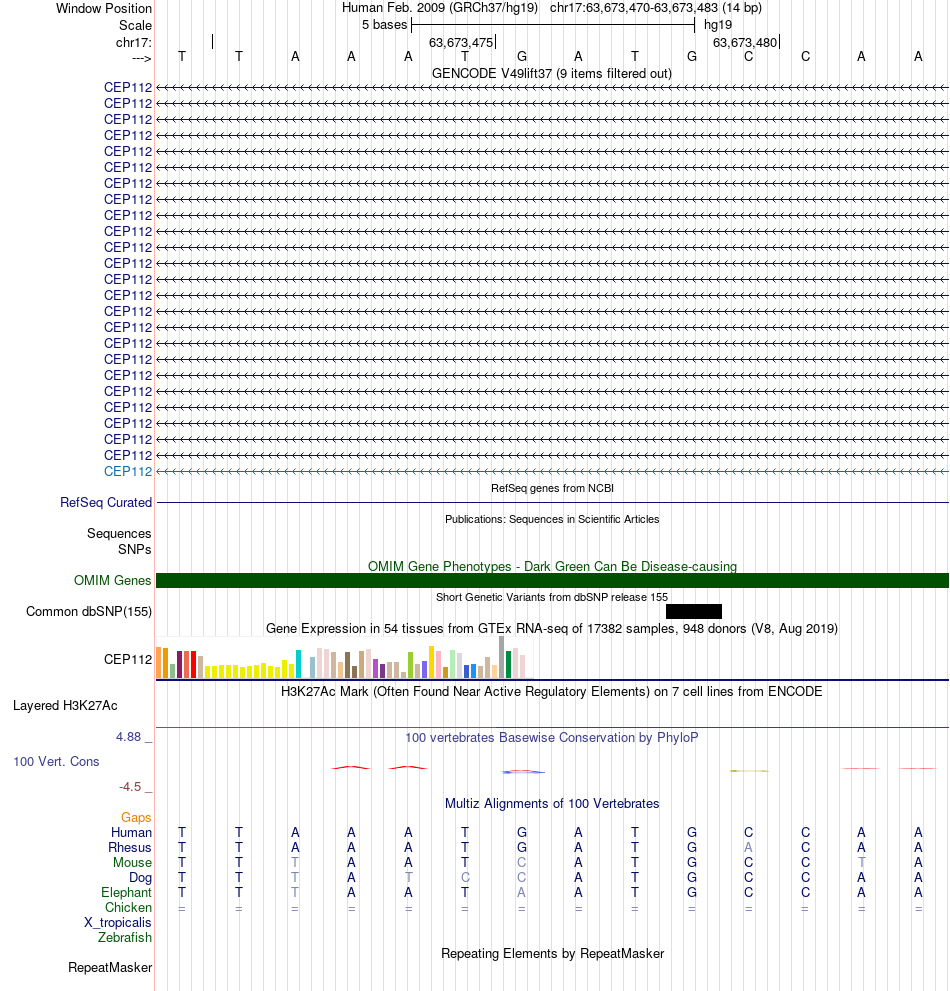Screen dimensions: 950x991
Task: Open the GENCODE V49lift37 track title
Action: tap(552, 73)
